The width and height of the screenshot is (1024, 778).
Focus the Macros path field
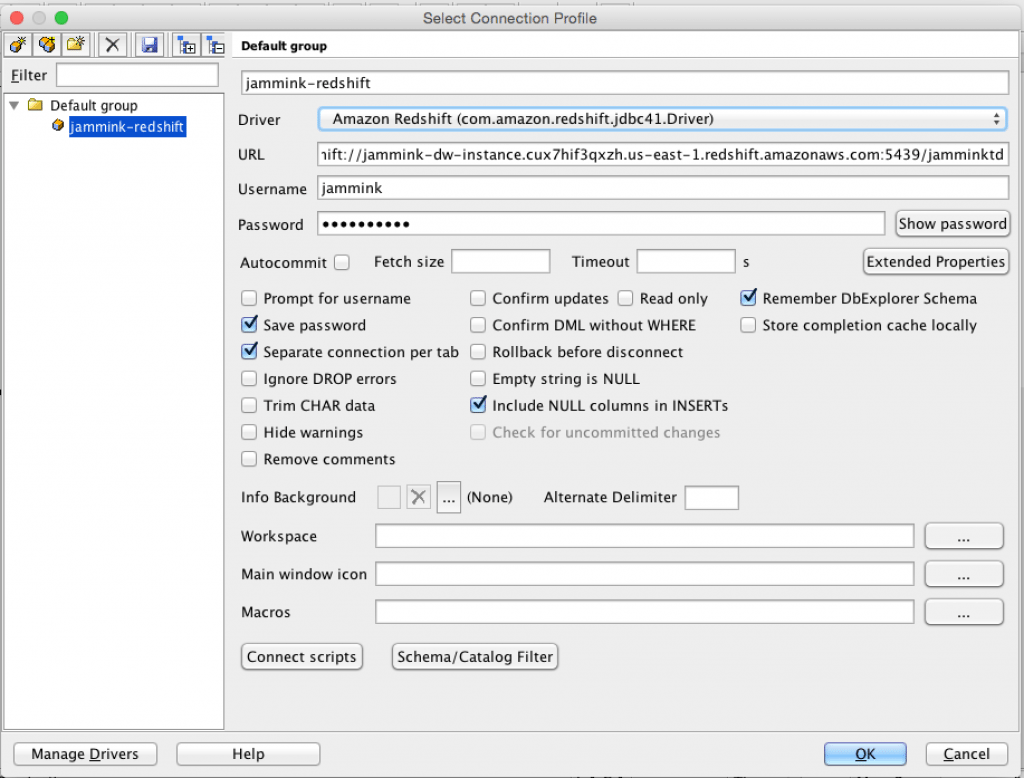pyautogui.click(x=645, y=612)
